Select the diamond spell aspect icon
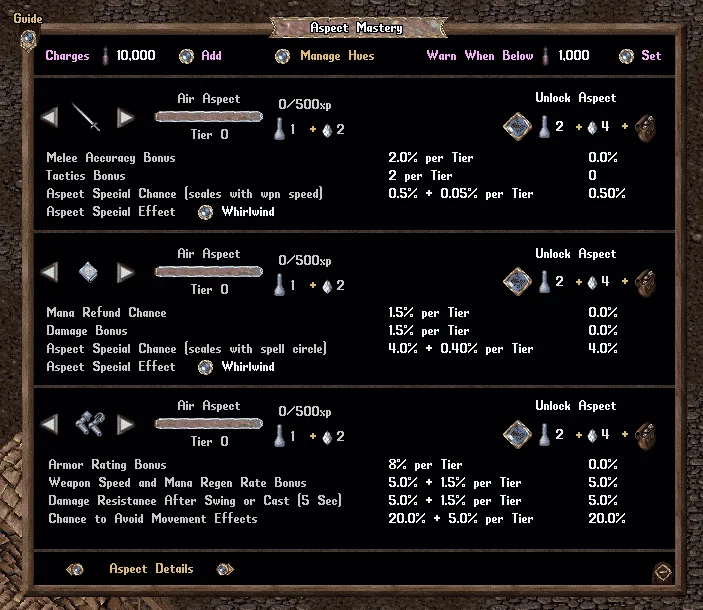Image resolution: width=703 pixels, height=610 pixels. pos(88,272)
